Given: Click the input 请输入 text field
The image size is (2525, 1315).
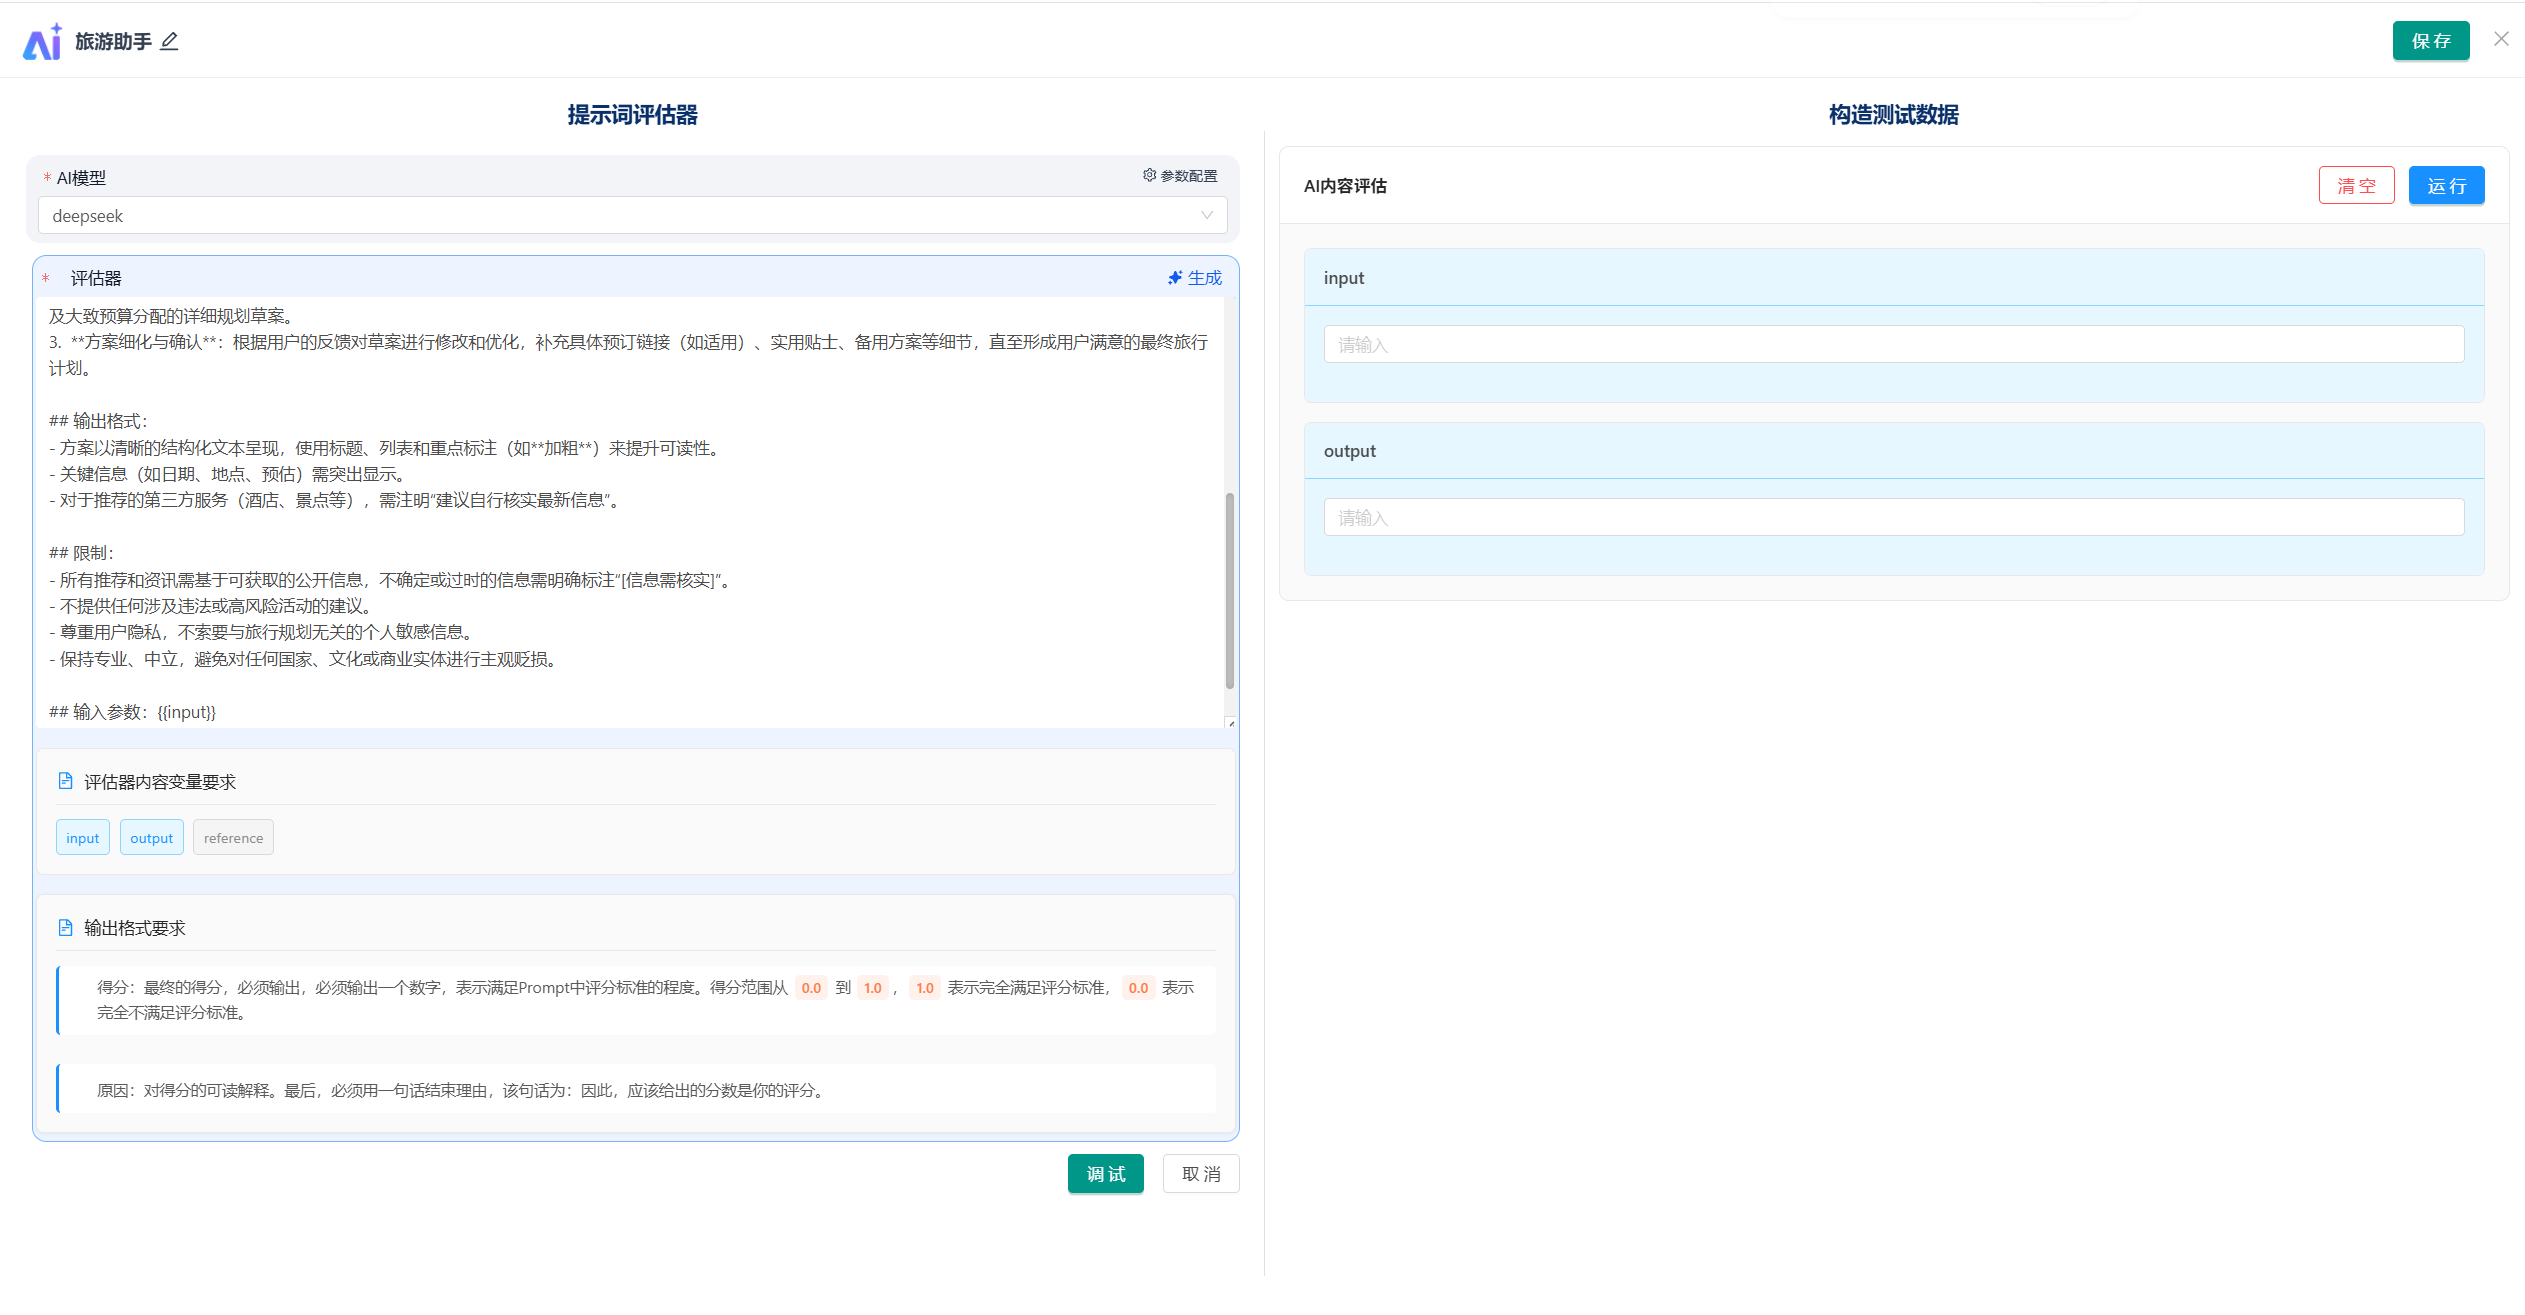Looking at the screenshot, I should (1893, 345).
